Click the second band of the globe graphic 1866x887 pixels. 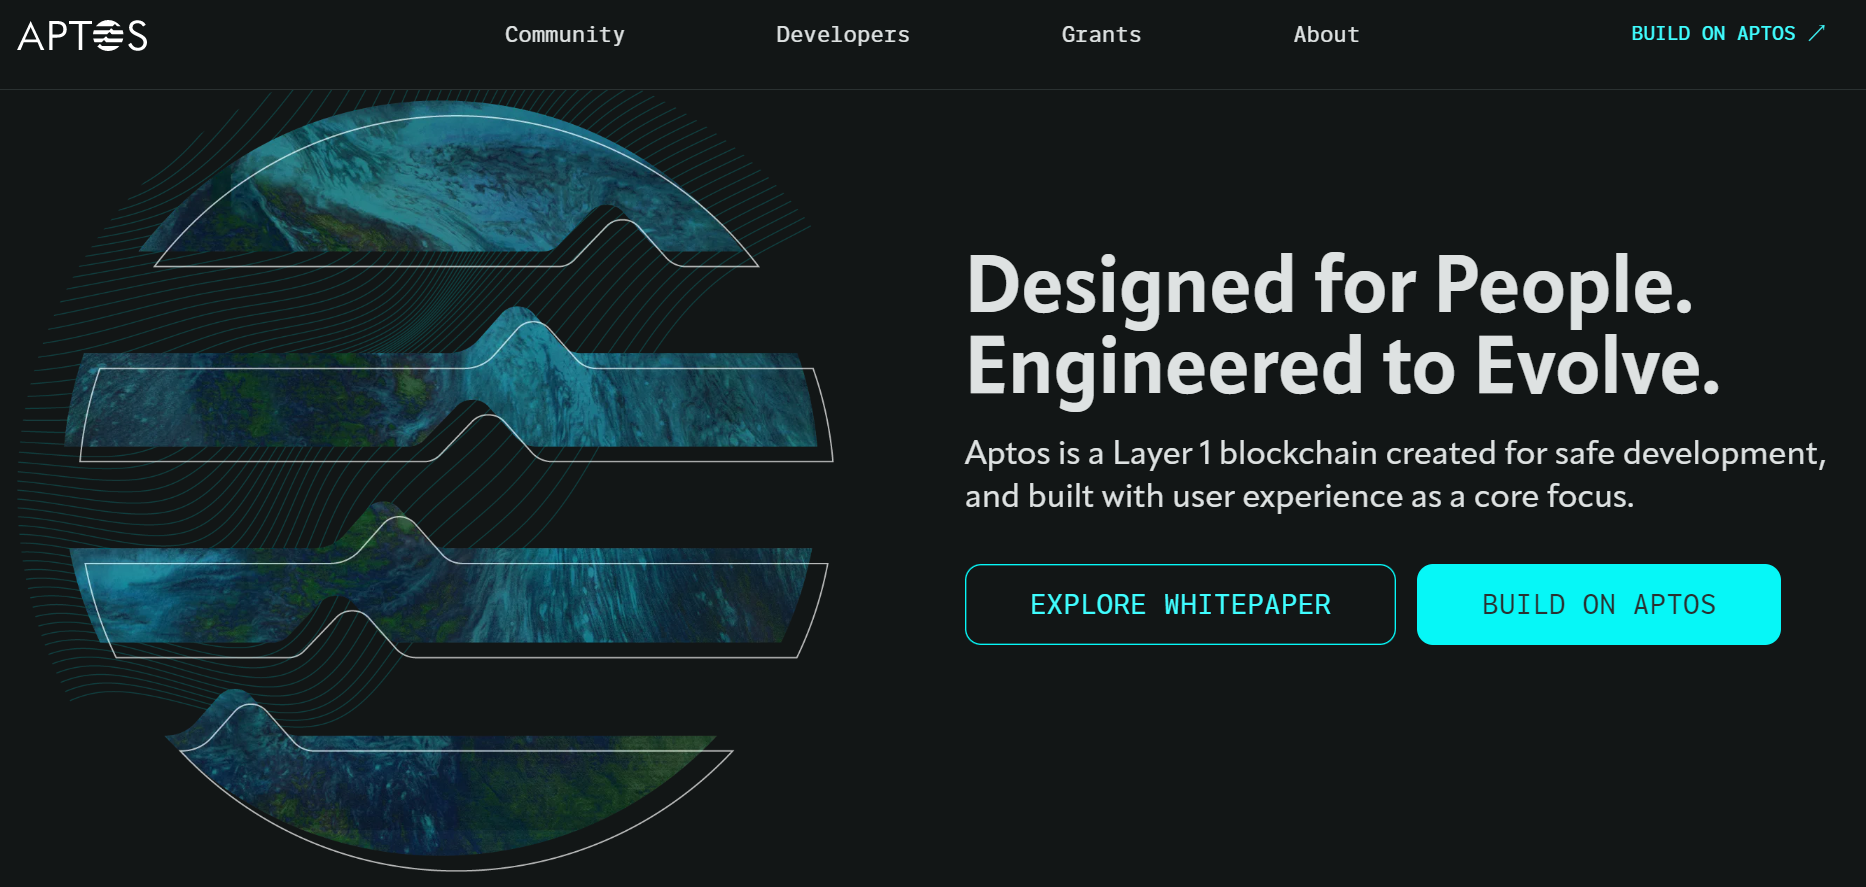(450, 400)
